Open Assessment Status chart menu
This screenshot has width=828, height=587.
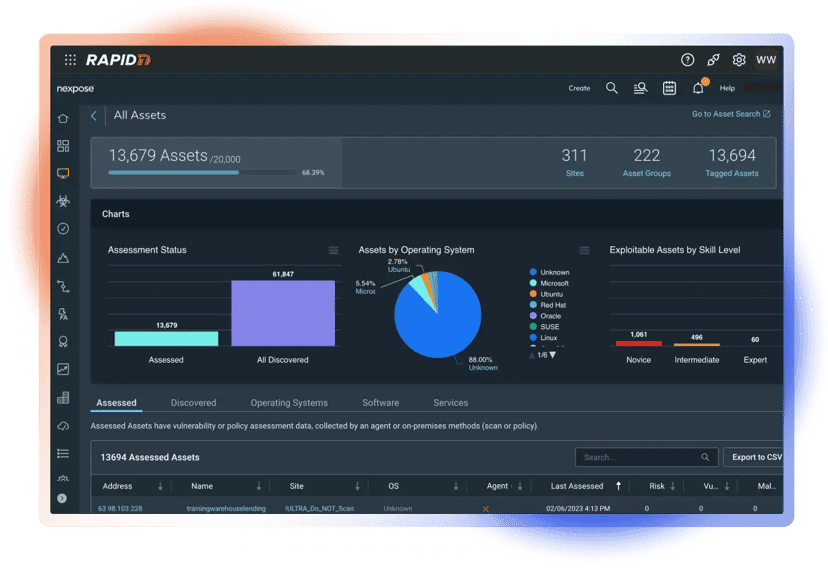(333, 250)
